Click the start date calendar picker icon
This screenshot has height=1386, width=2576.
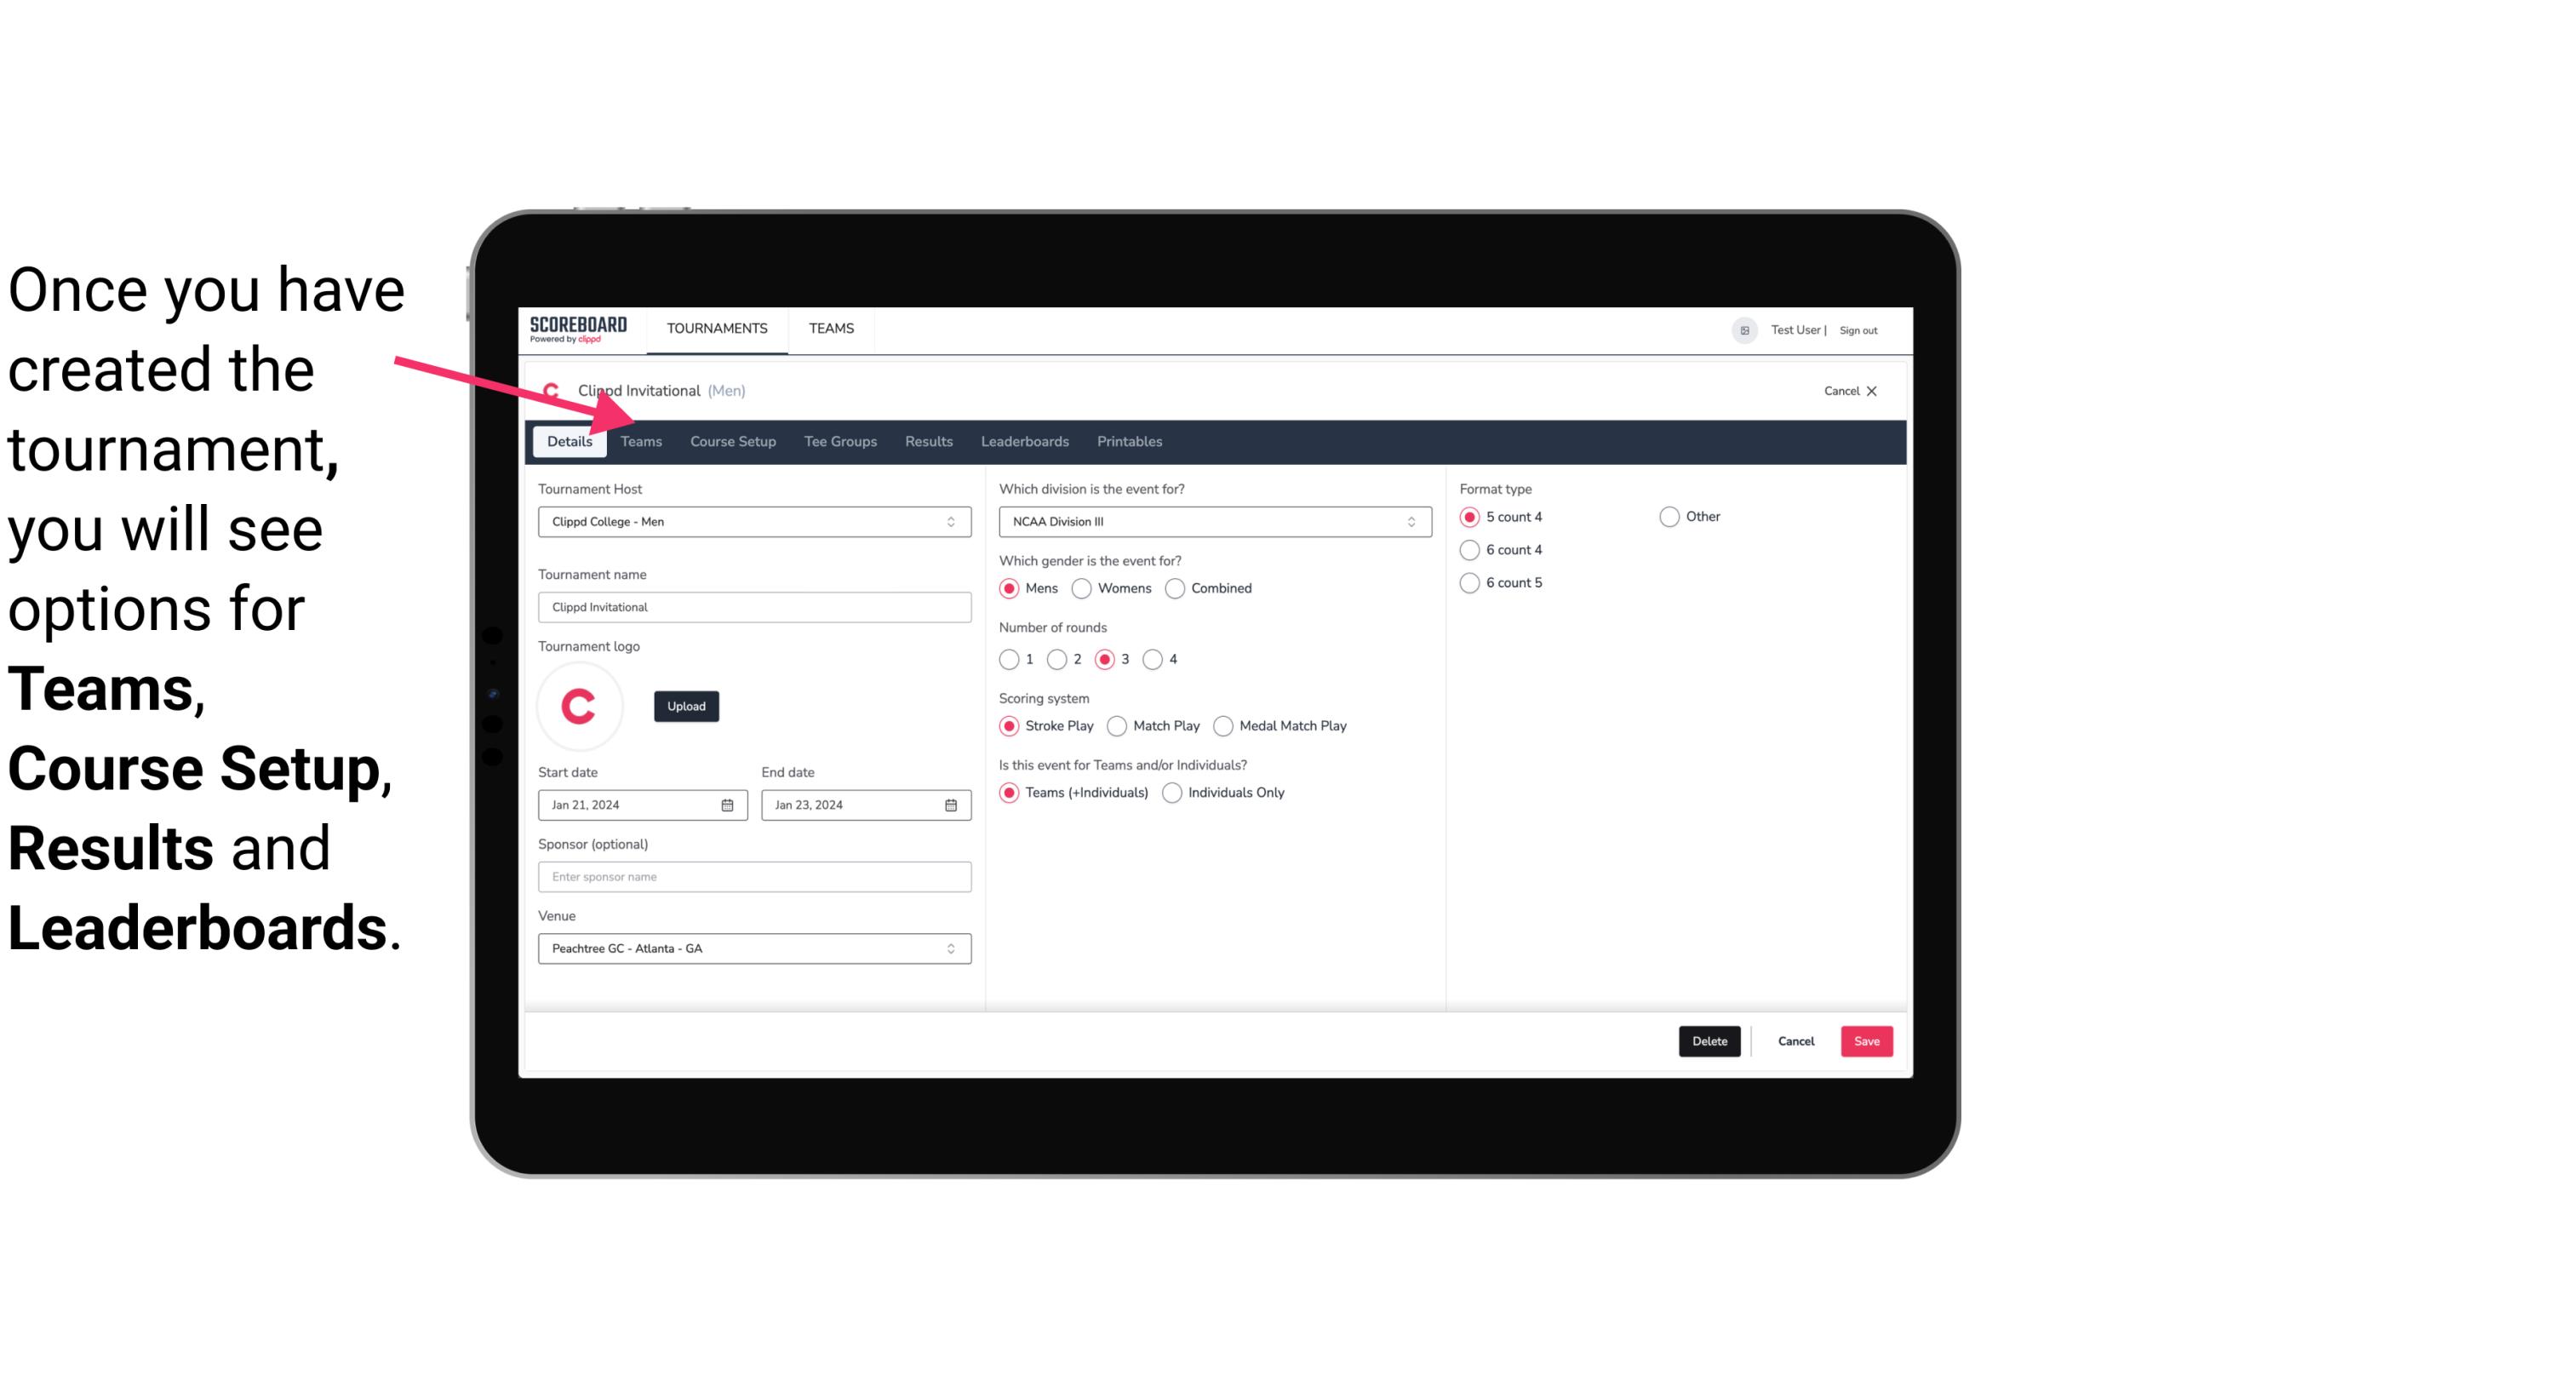pyautogui.click(x=727, y=804)
